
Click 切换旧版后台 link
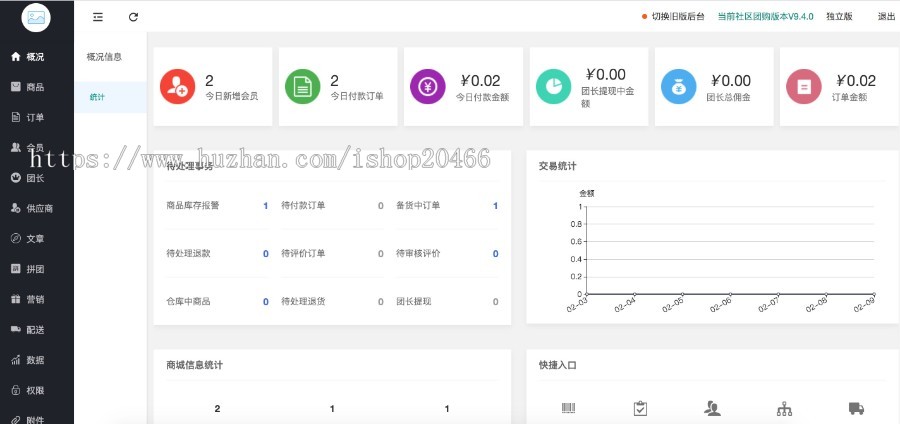coord(678,17)
